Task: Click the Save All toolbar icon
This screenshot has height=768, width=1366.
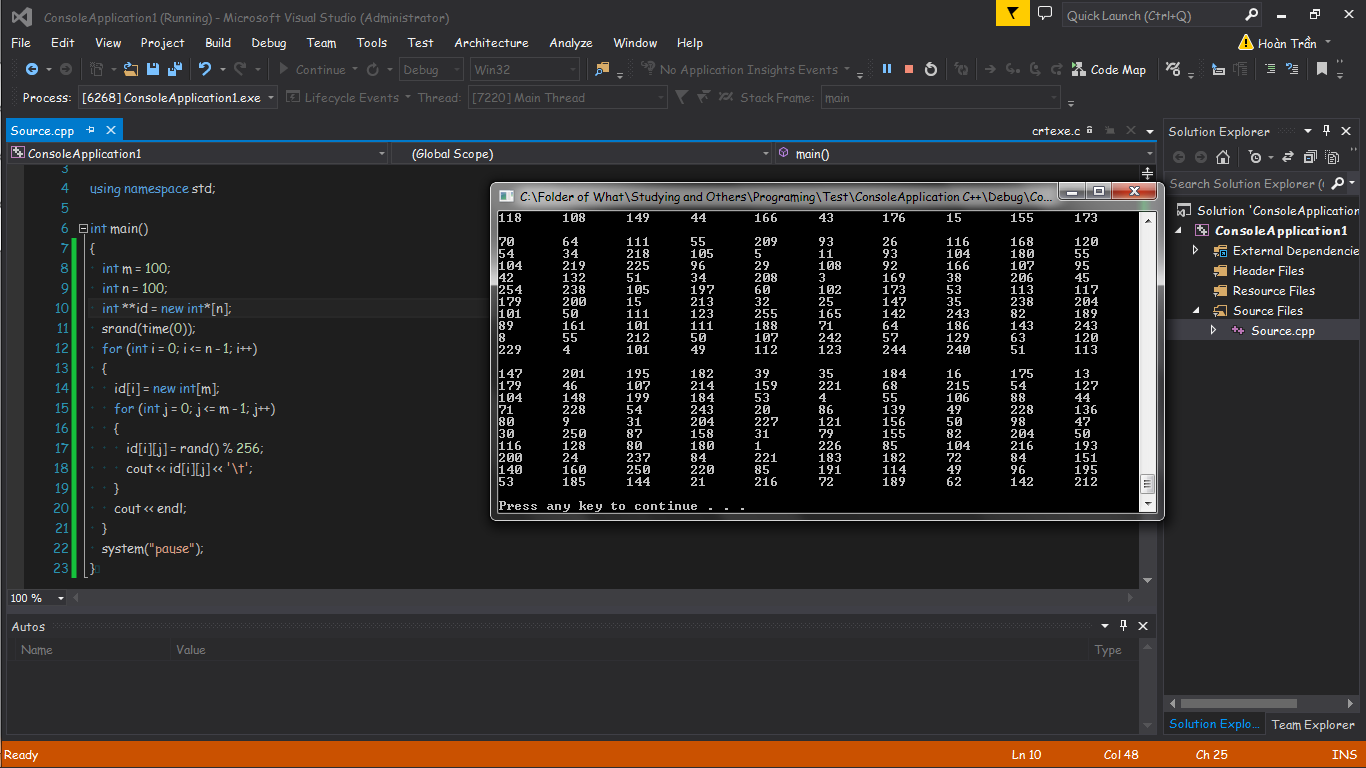Action: tap(175, 69)
